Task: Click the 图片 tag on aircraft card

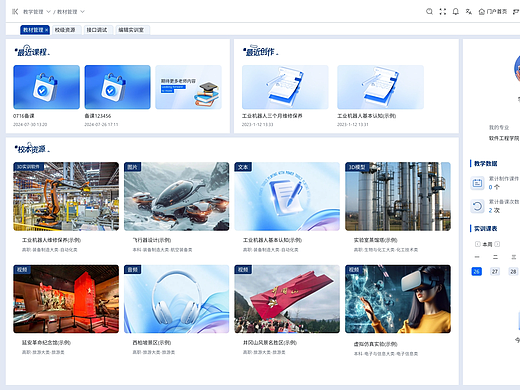Action: pos(132,167)
